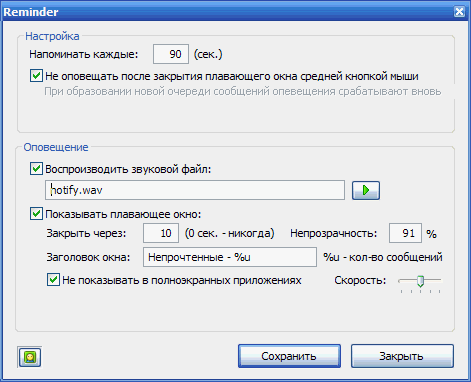Select the 'Закрыть через' seconds field
The height and width of the screenshot is (382, 471).
pyautogui.click(x=161, y=233)
